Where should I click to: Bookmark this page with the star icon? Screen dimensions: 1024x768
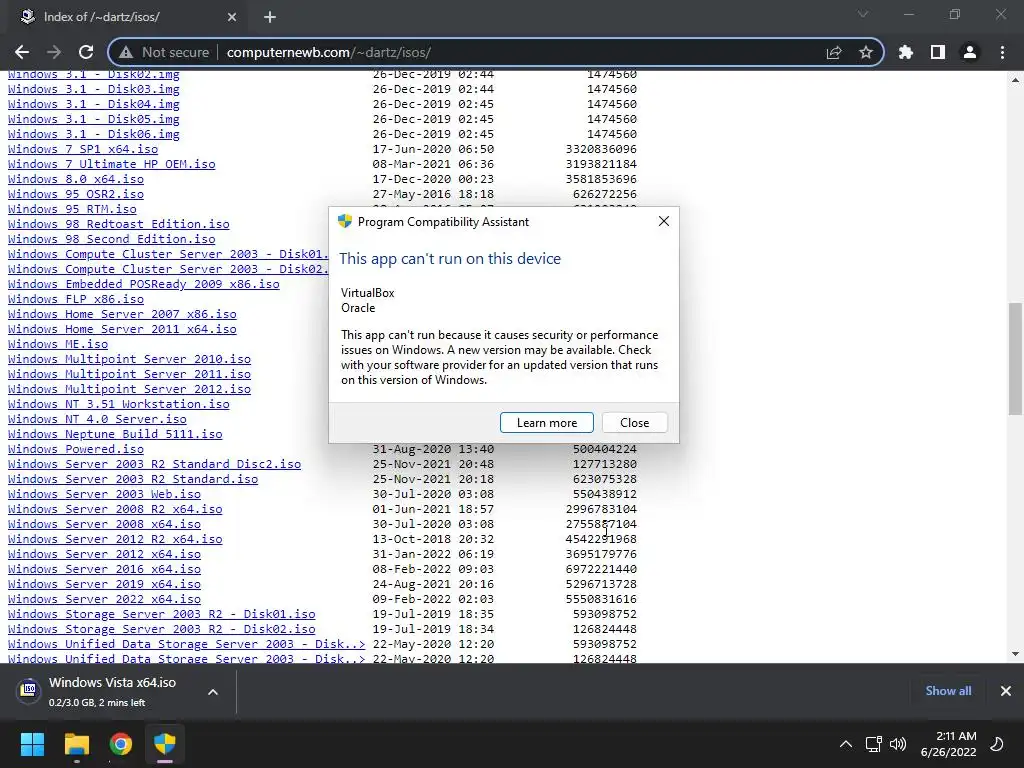click(866, 52)
